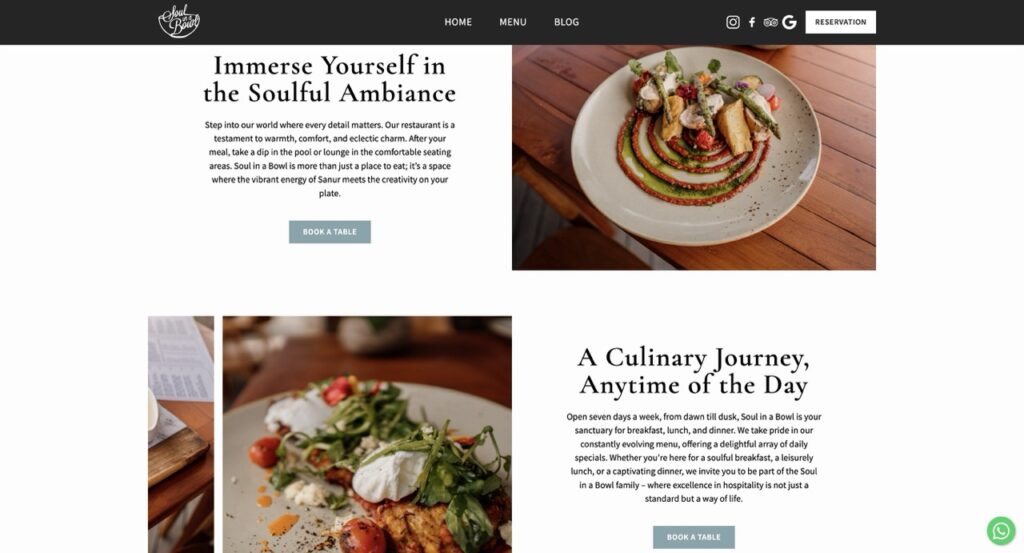
Task: Open the poached eggs dish photo
Action: (367, 435)
